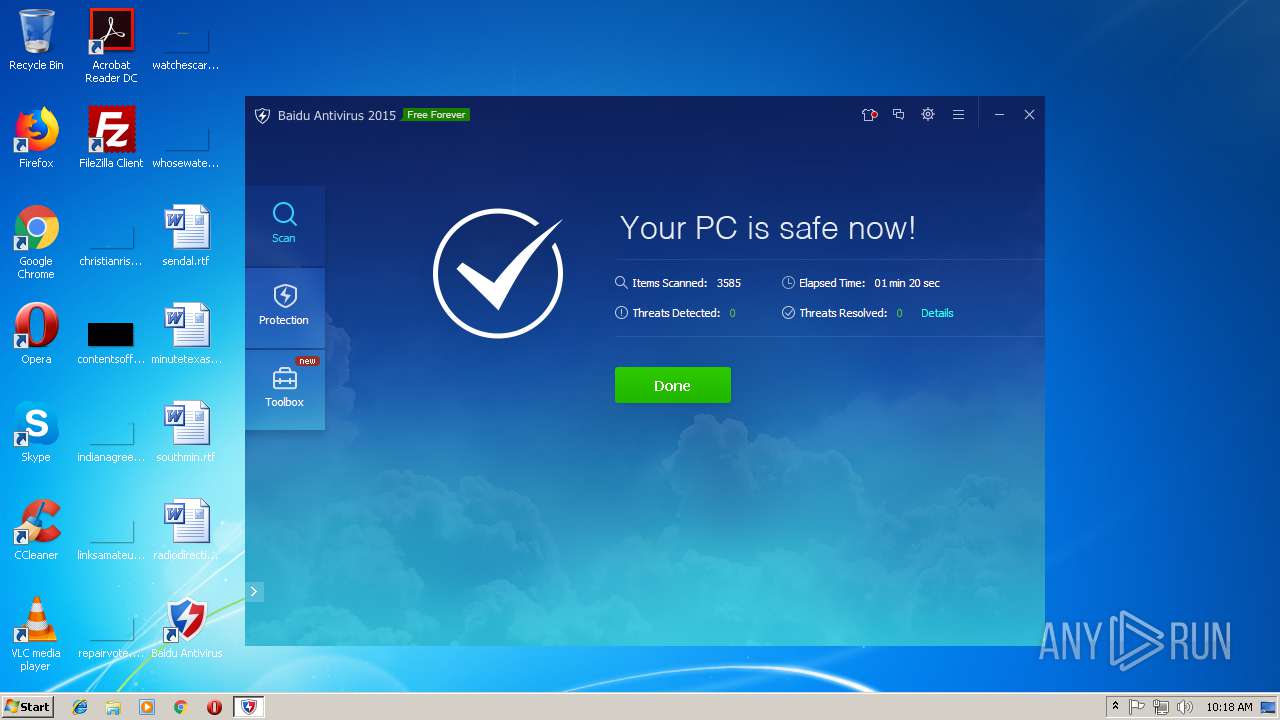Select the christianris desktop file
Screen dimensions: 1280x720
pos(111,242)
